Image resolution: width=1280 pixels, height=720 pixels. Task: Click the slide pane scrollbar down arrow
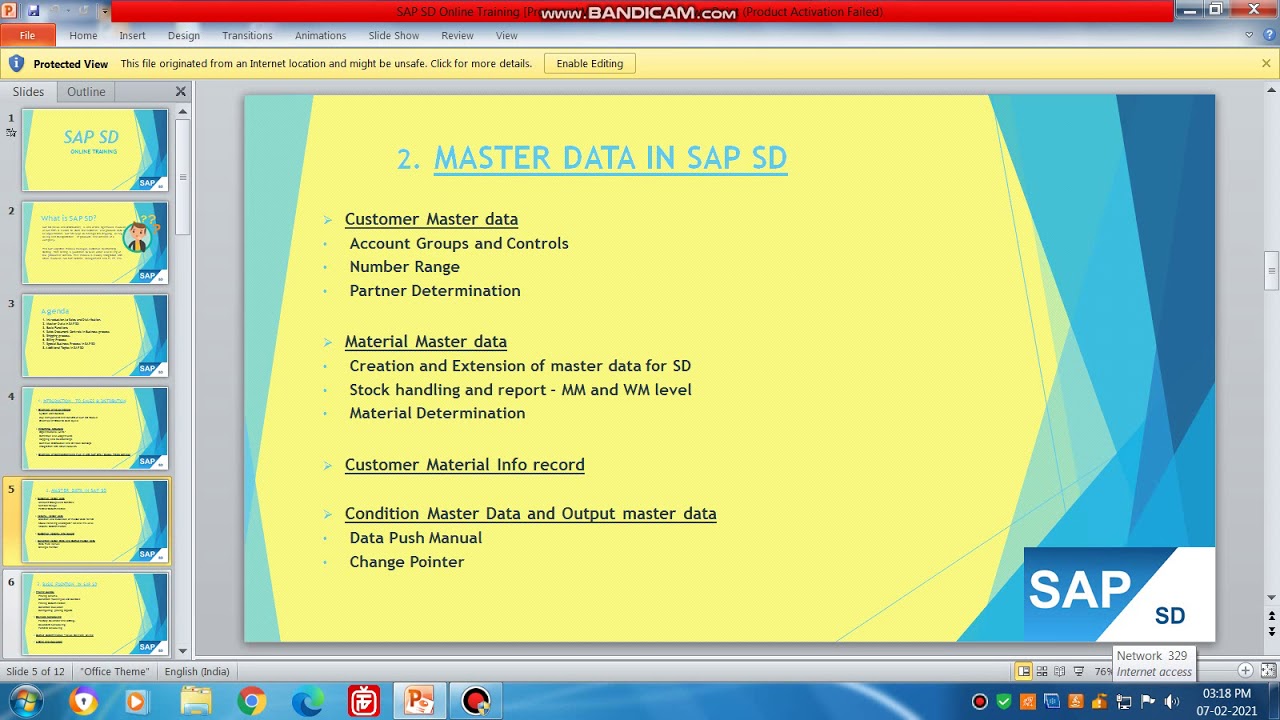(x=182, y=651)
